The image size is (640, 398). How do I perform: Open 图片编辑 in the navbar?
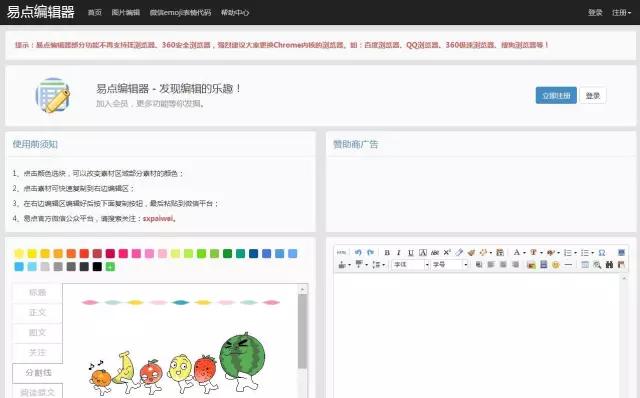point(126,13)
